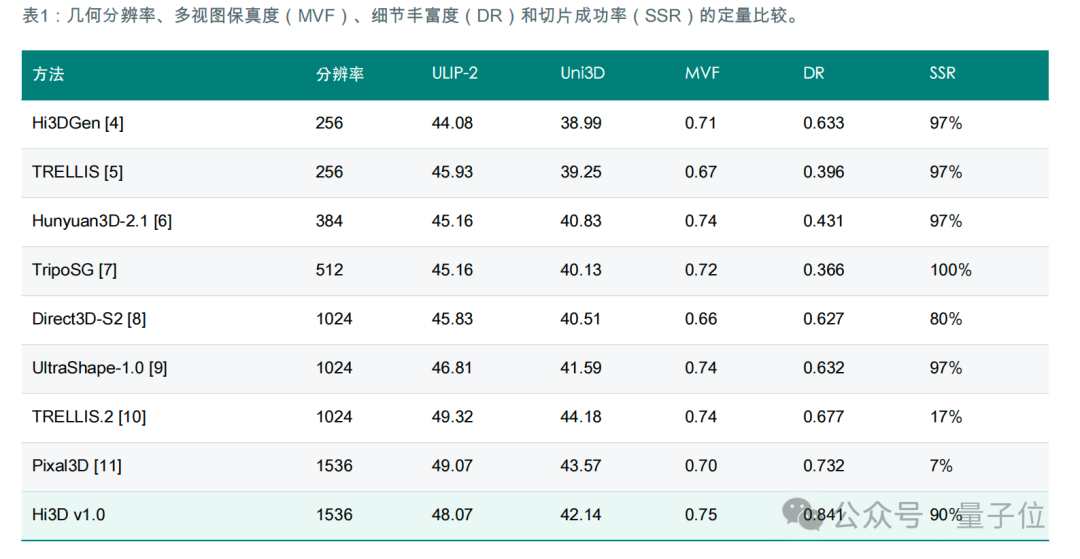Click 45.16 in the TripoSG row

tap(452, 270)
